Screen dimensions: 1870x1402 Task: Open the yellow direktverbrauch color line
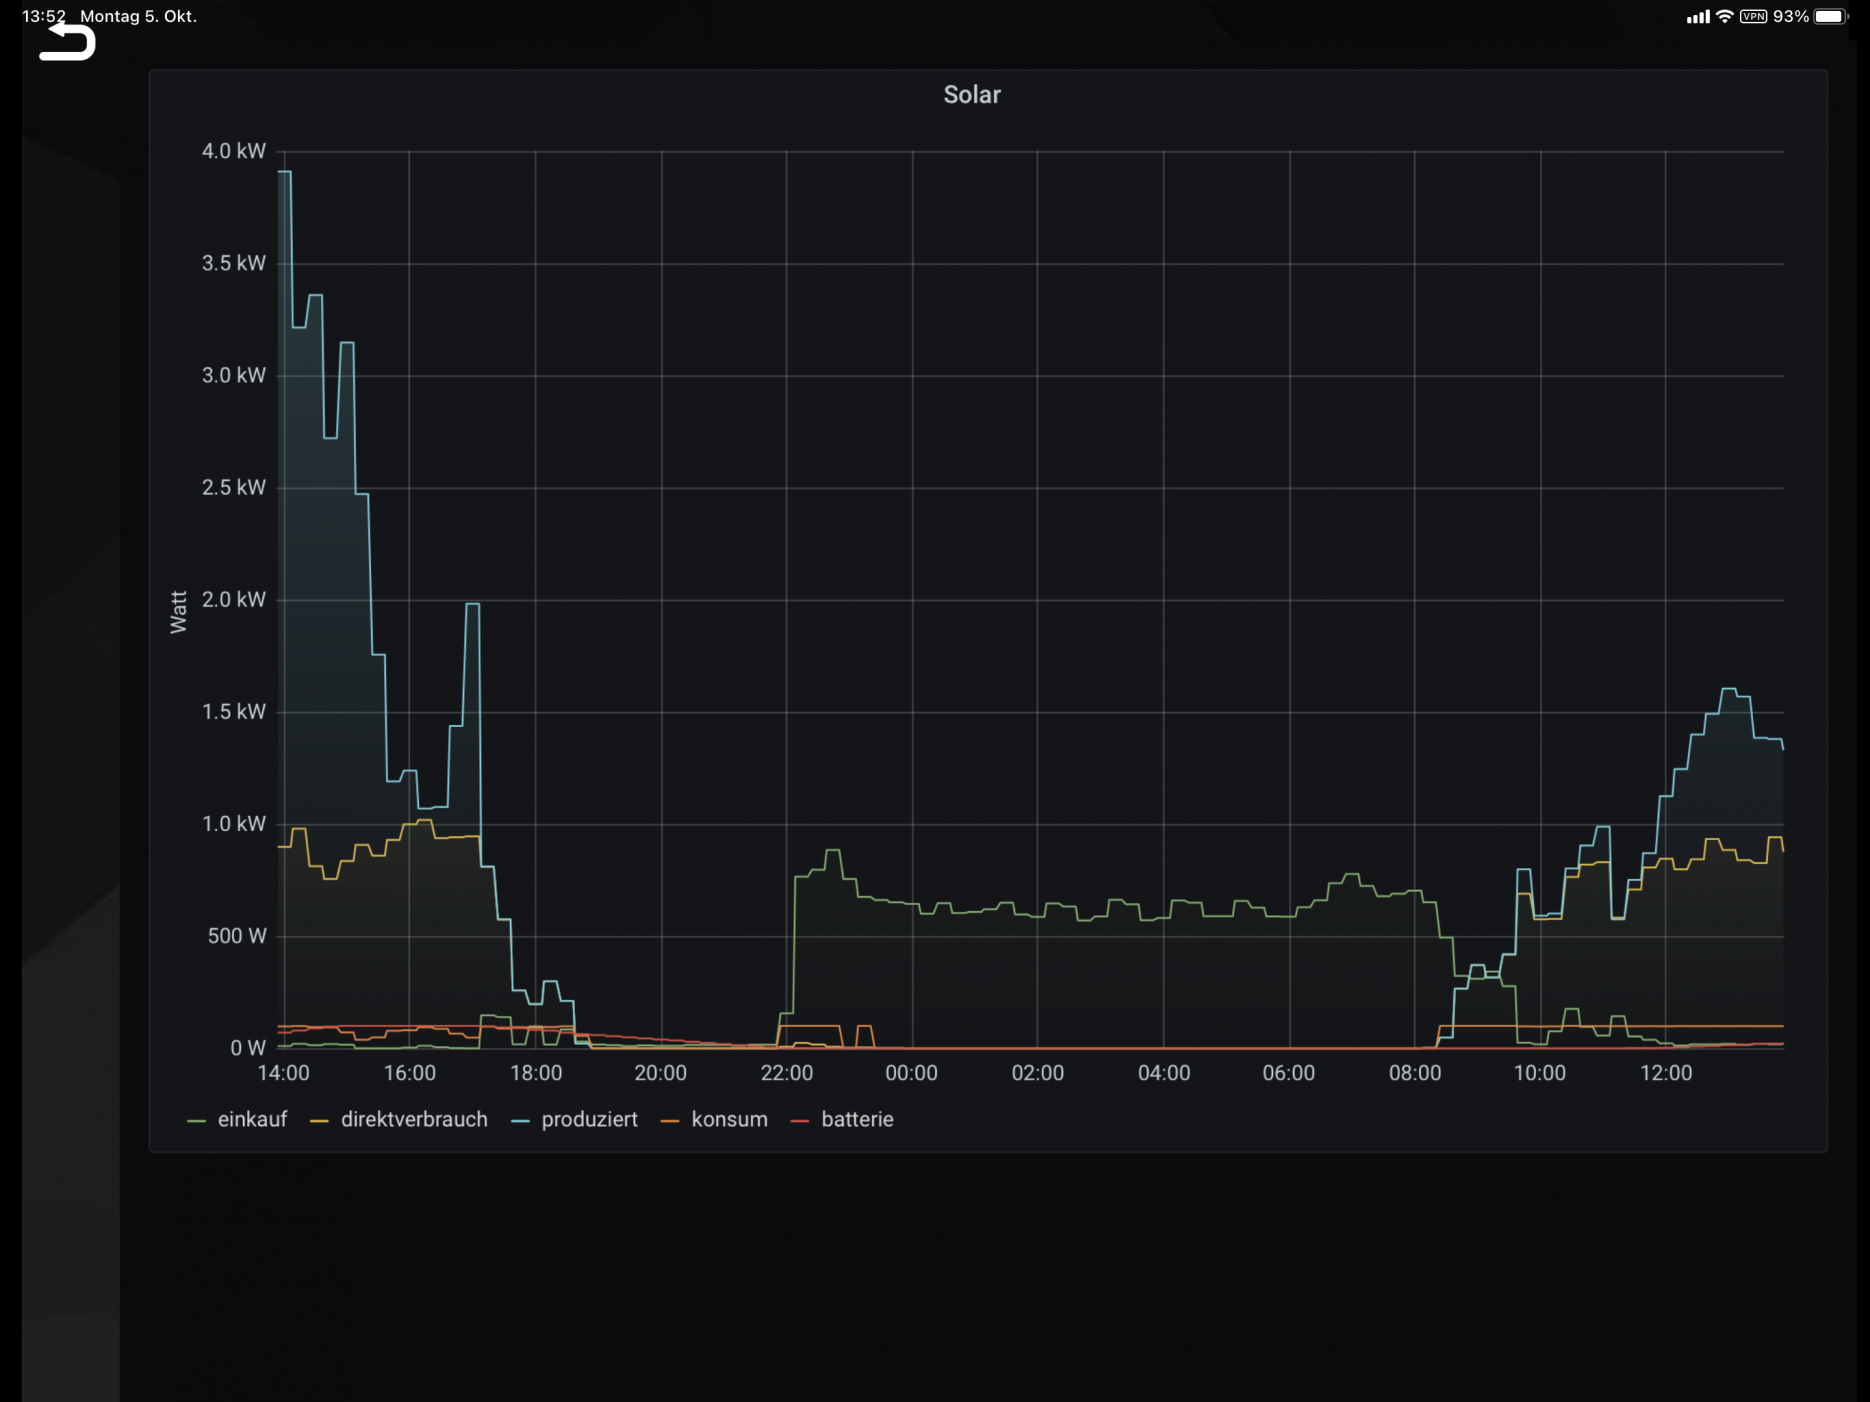[320, 1121]
